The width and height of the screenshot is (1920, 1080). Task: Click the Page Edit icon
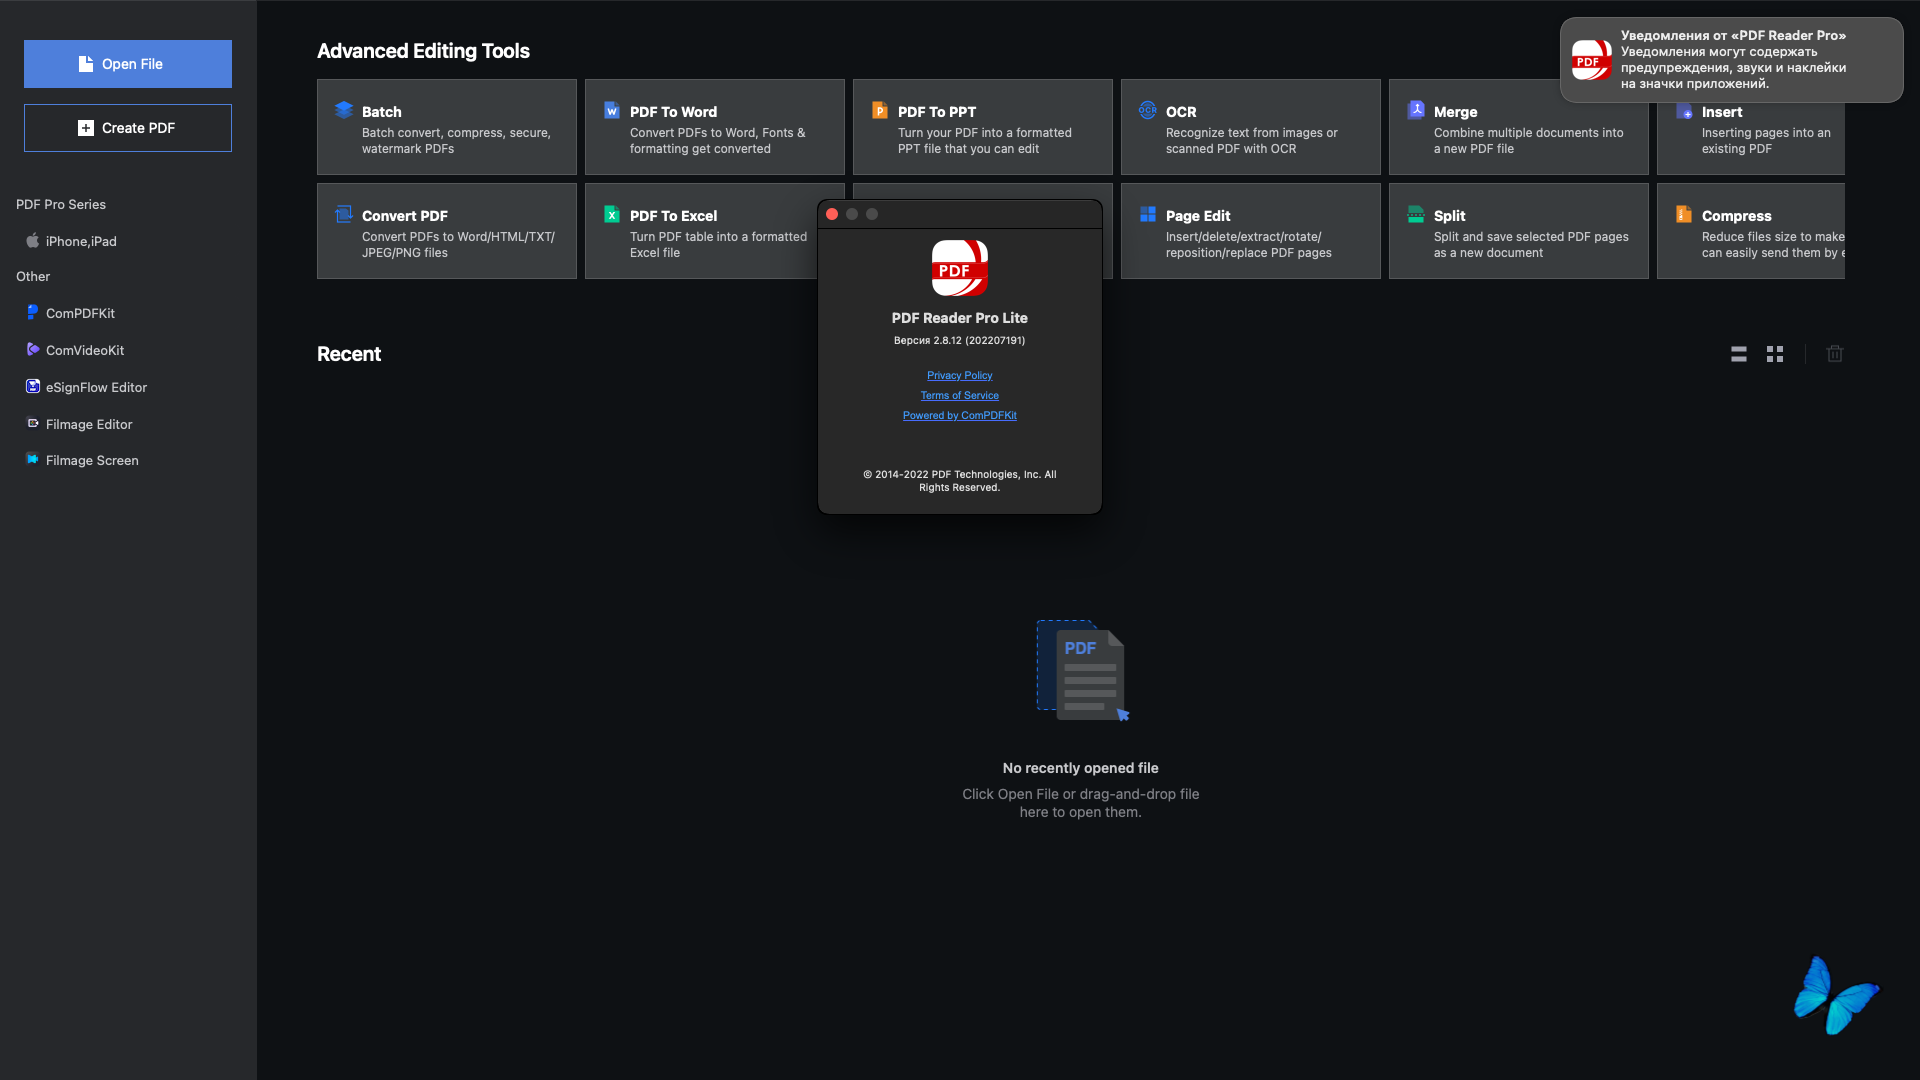[1148, 214]
